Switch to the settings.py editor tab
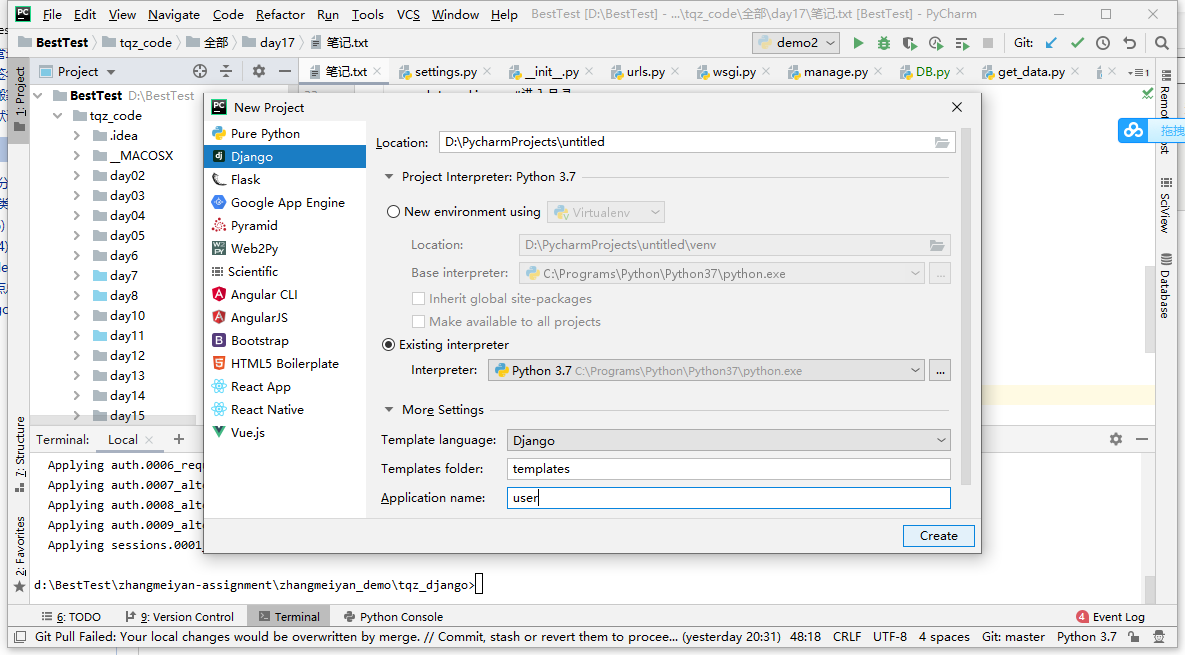 (x=445, y=72)
